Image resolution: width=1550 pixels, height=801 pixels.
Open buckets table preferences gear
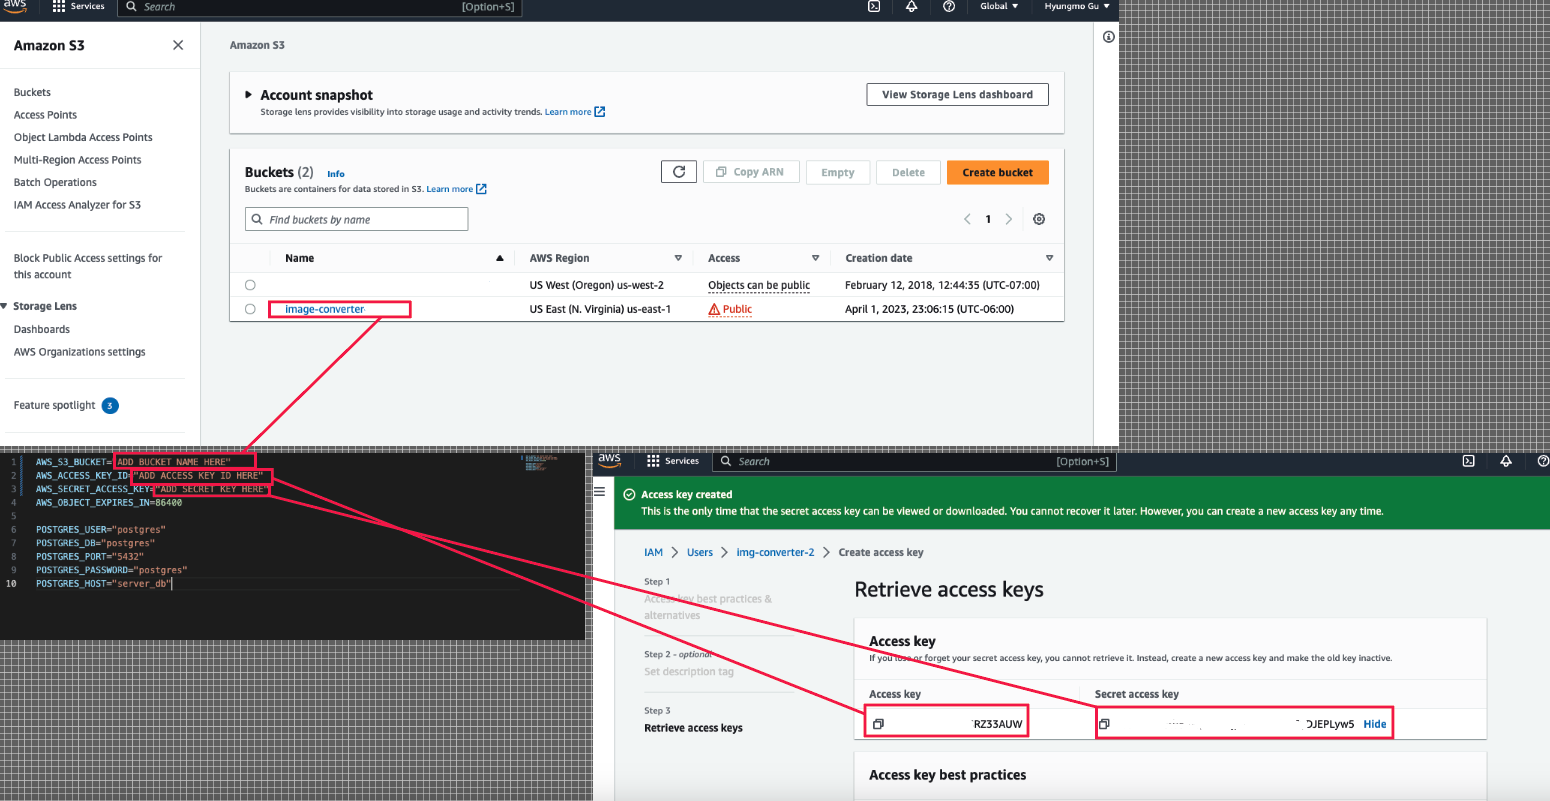point(1039,218)
